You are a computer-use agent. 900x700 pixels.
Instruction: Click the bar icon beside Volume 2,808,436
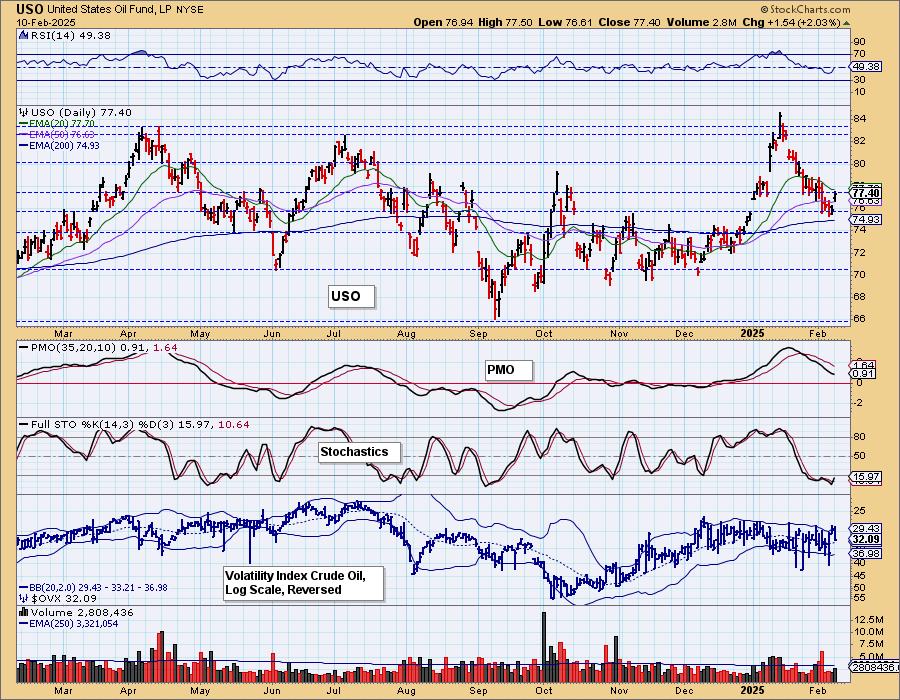pyautogui.click(x=24, y=613)
